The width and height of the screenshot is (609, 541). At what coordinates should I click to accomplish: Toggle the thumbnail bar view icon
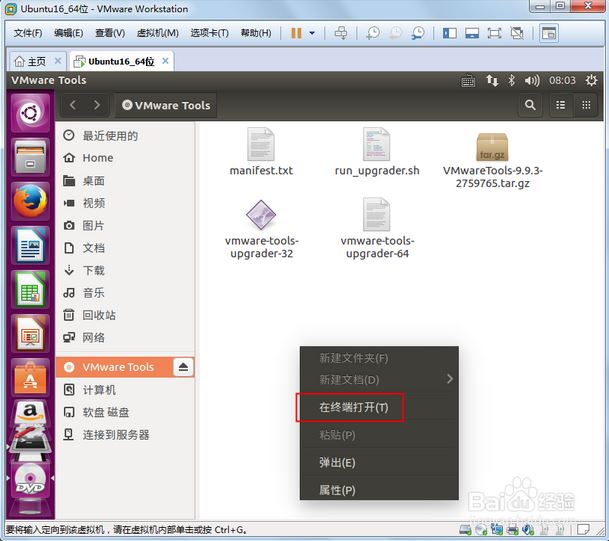[472, 33]
